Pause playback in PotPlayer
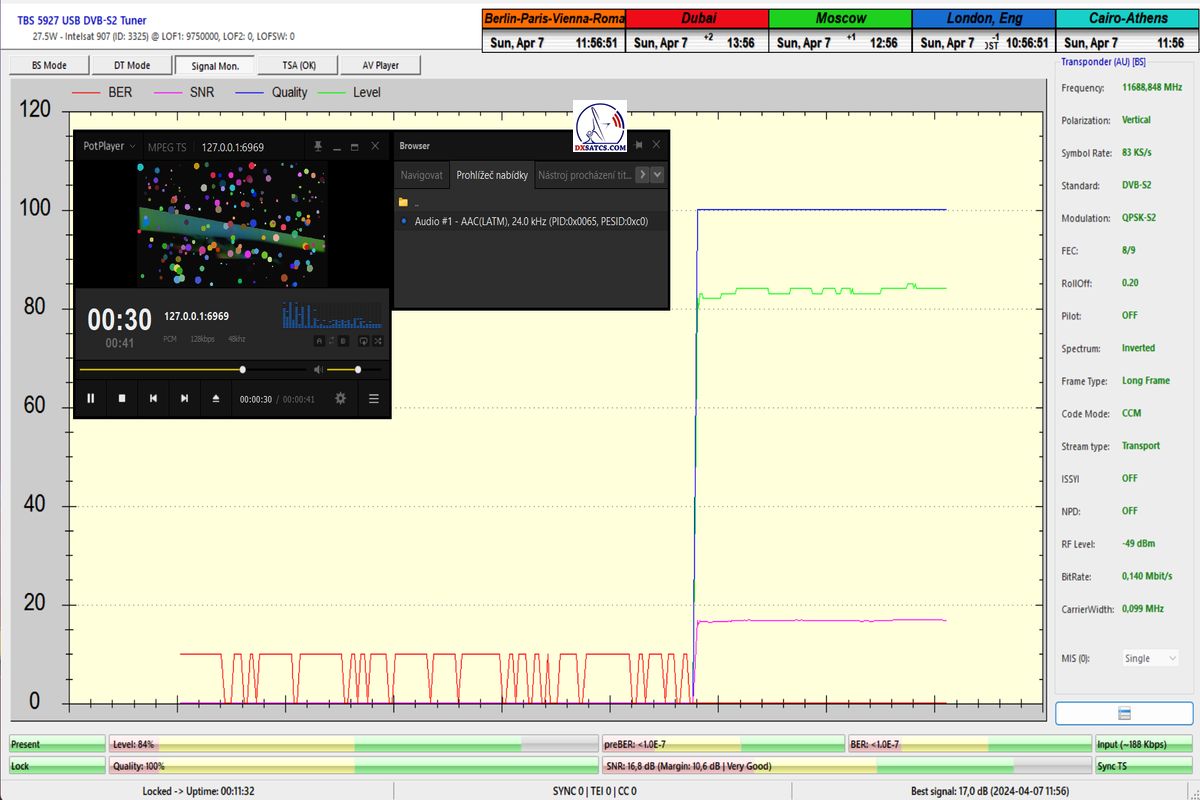This screenshot has height=800, width=1200. pos(90,398)
